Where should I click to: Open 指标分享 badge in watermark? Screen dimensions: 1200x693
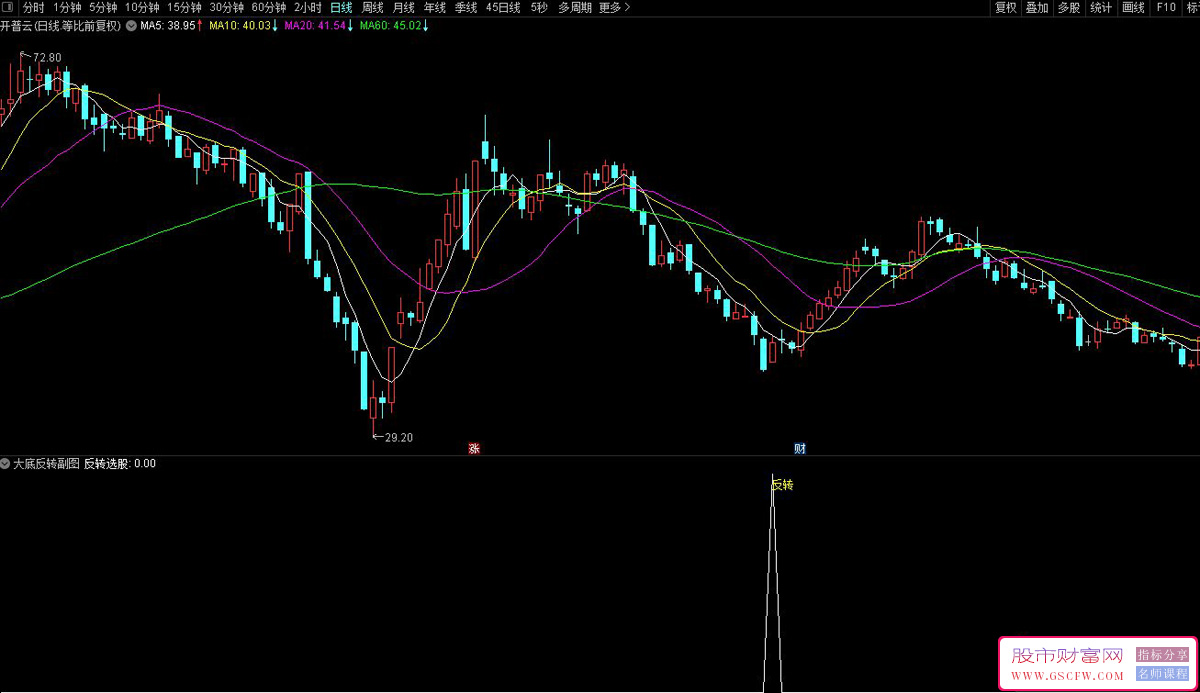pyautogui.click(x=1160, y=655)
